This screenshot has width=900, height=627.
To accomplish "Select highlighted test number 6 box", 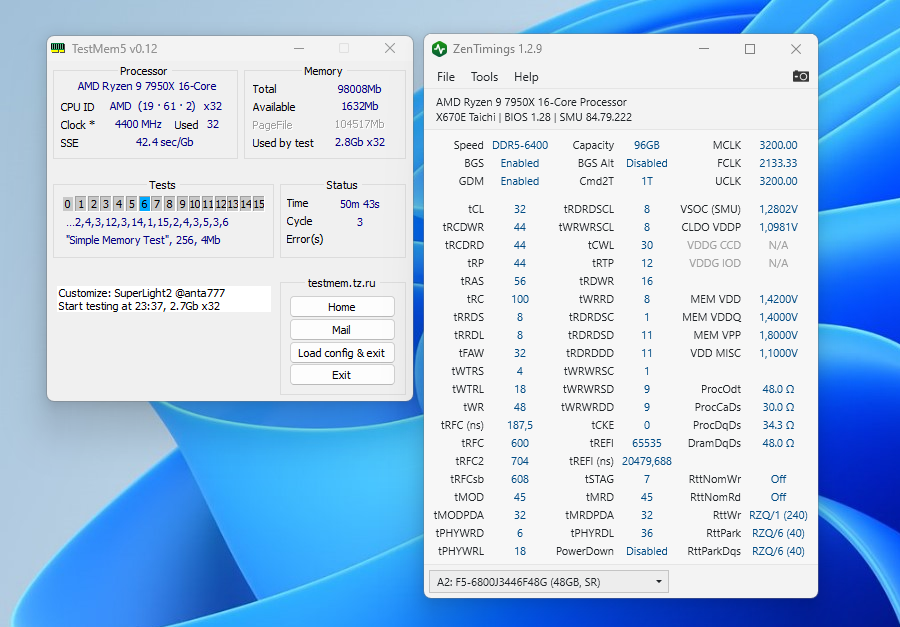I will point(144,204).
